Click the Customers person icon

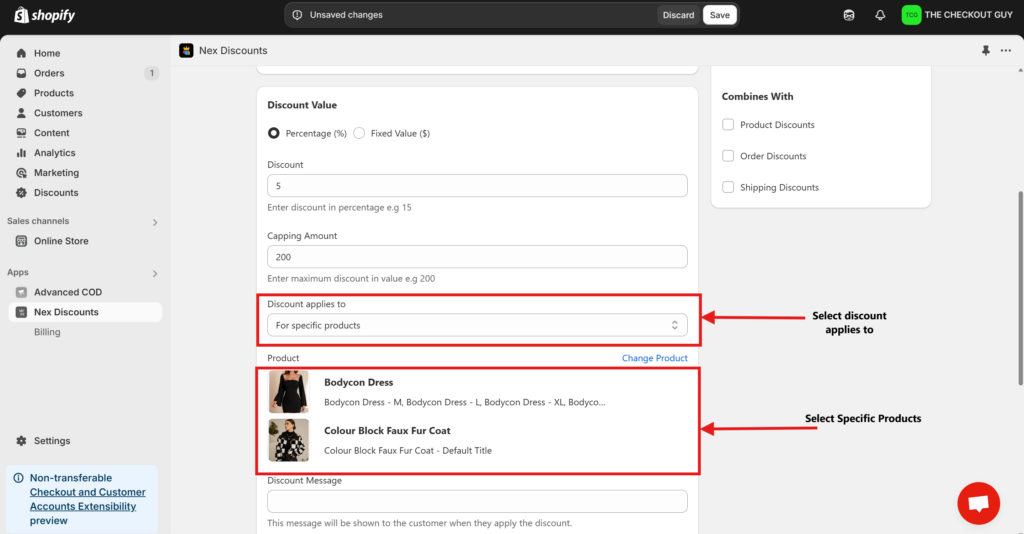click(22, 113)
